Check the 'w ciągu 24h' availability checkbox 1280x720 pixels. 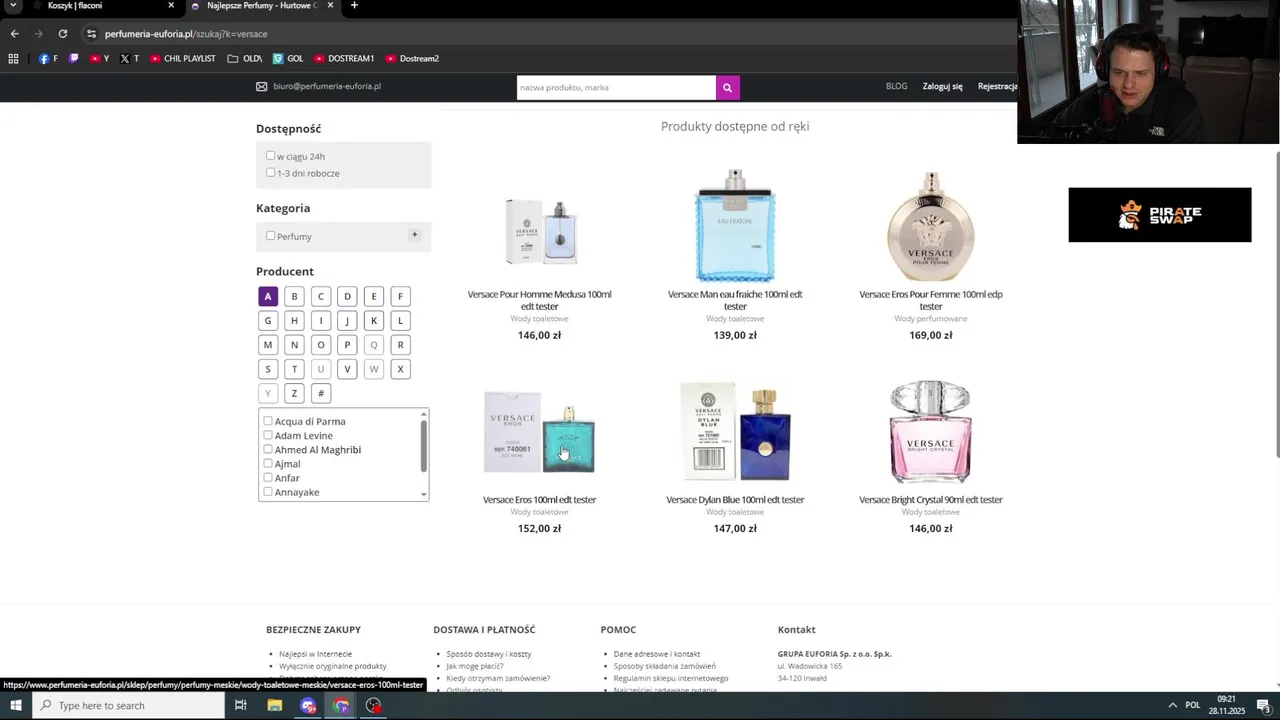pyautogui.click(x=270, y=156)
